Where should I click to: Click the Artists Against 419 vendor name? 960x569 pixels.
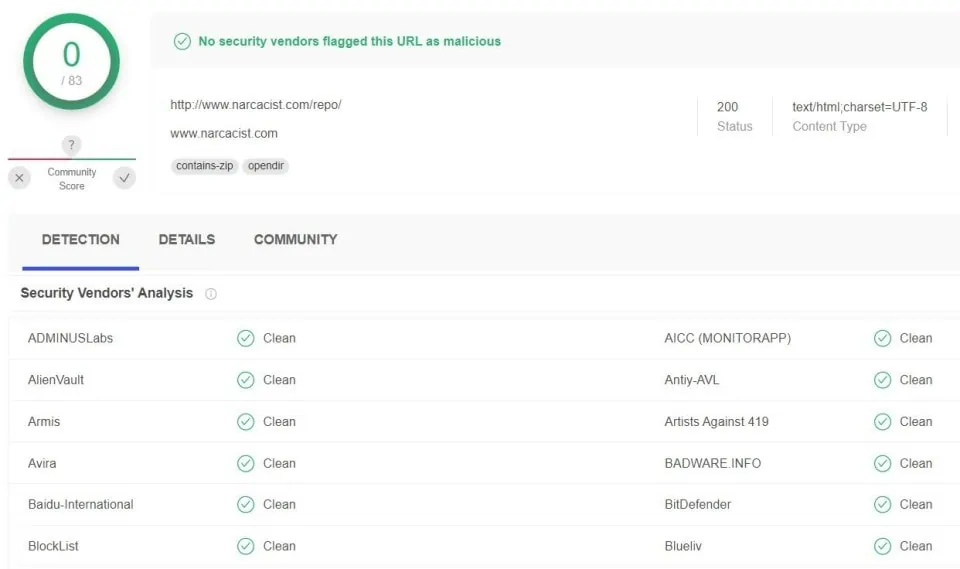click(x=716, y=421)
